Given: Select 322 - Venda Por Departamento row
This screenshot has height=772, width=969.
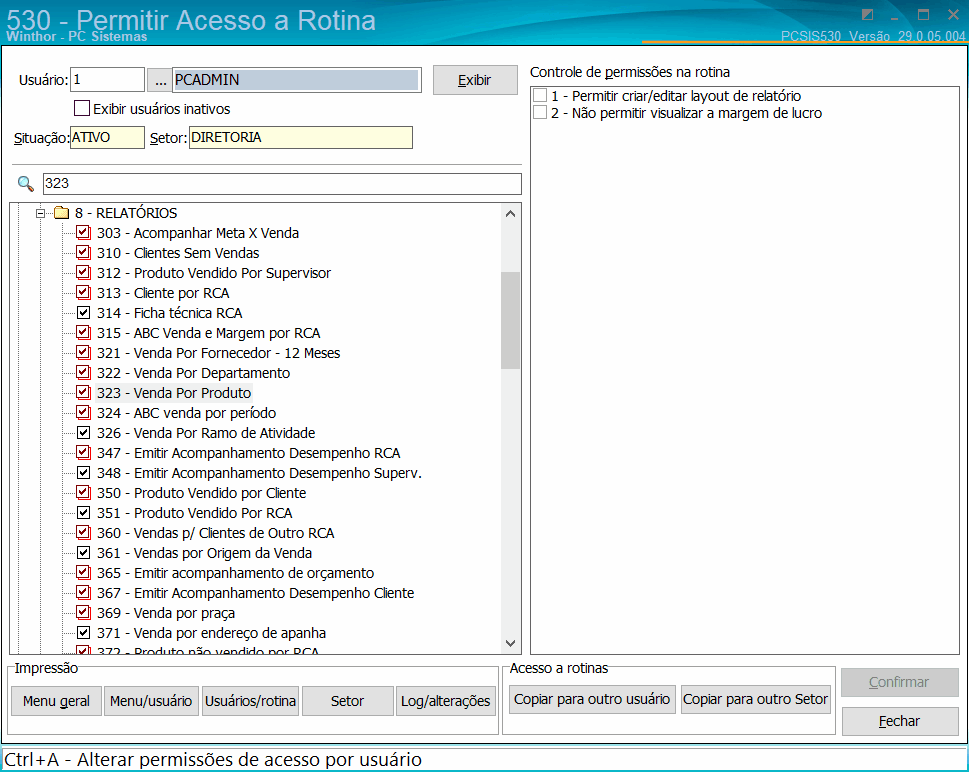Looking at the screenshot, I should 193,373.
